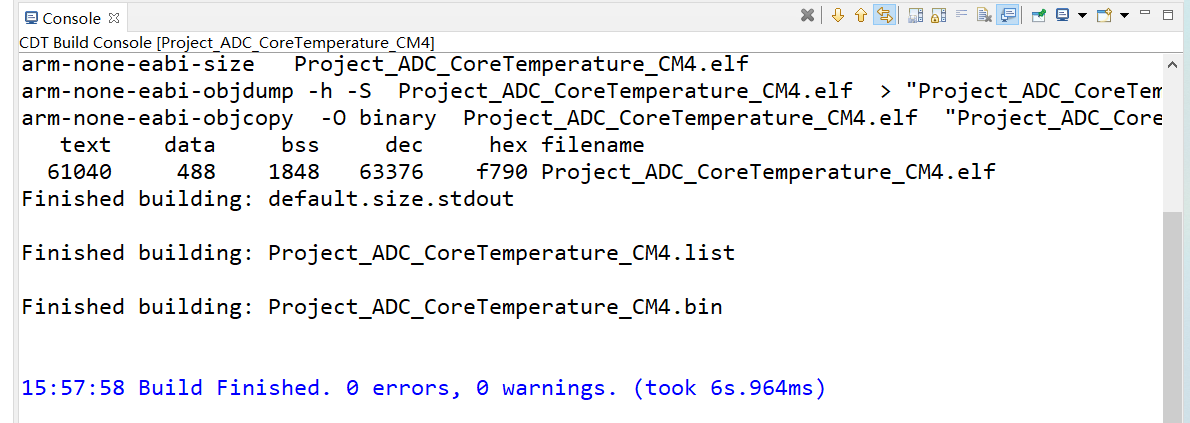Viewport: 1190px width, 423px height.
Task: Click the Copy Build Log icon
Action: pyautogui.click(x=915, y=15)
